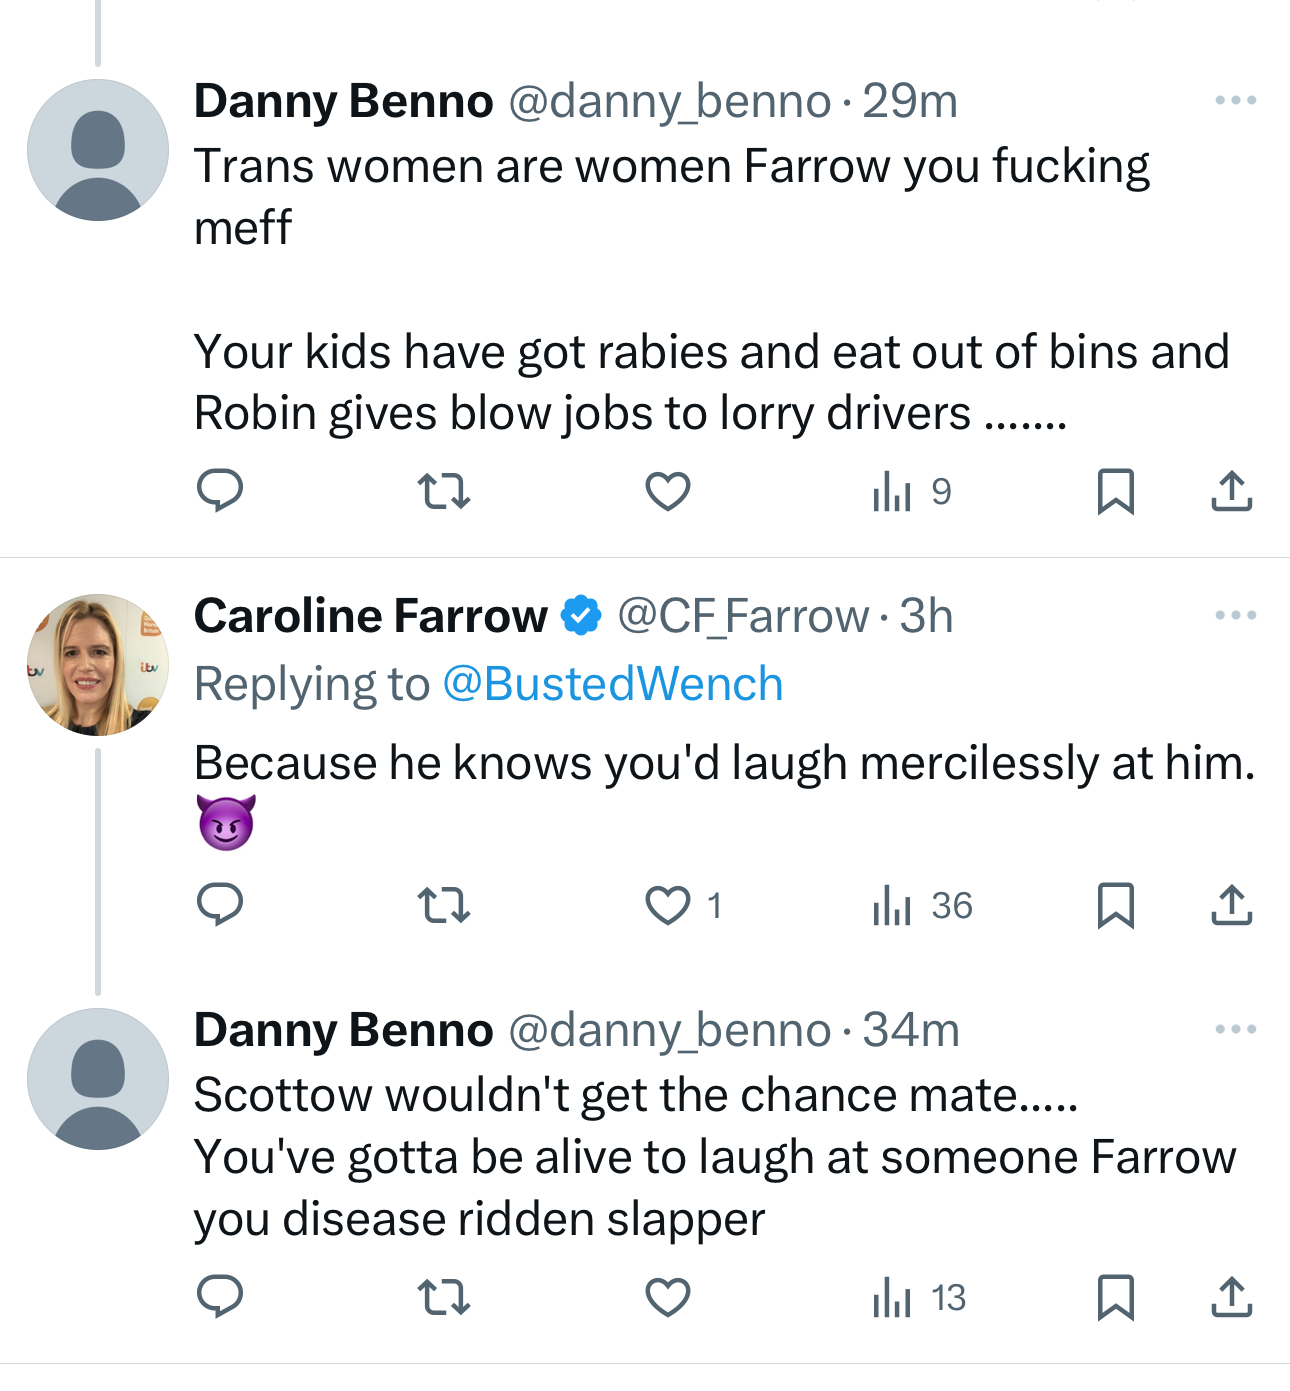Retweet Danny Benno's 34m tweet
Viewport: 1290px width, 1391px height.
443,1297
